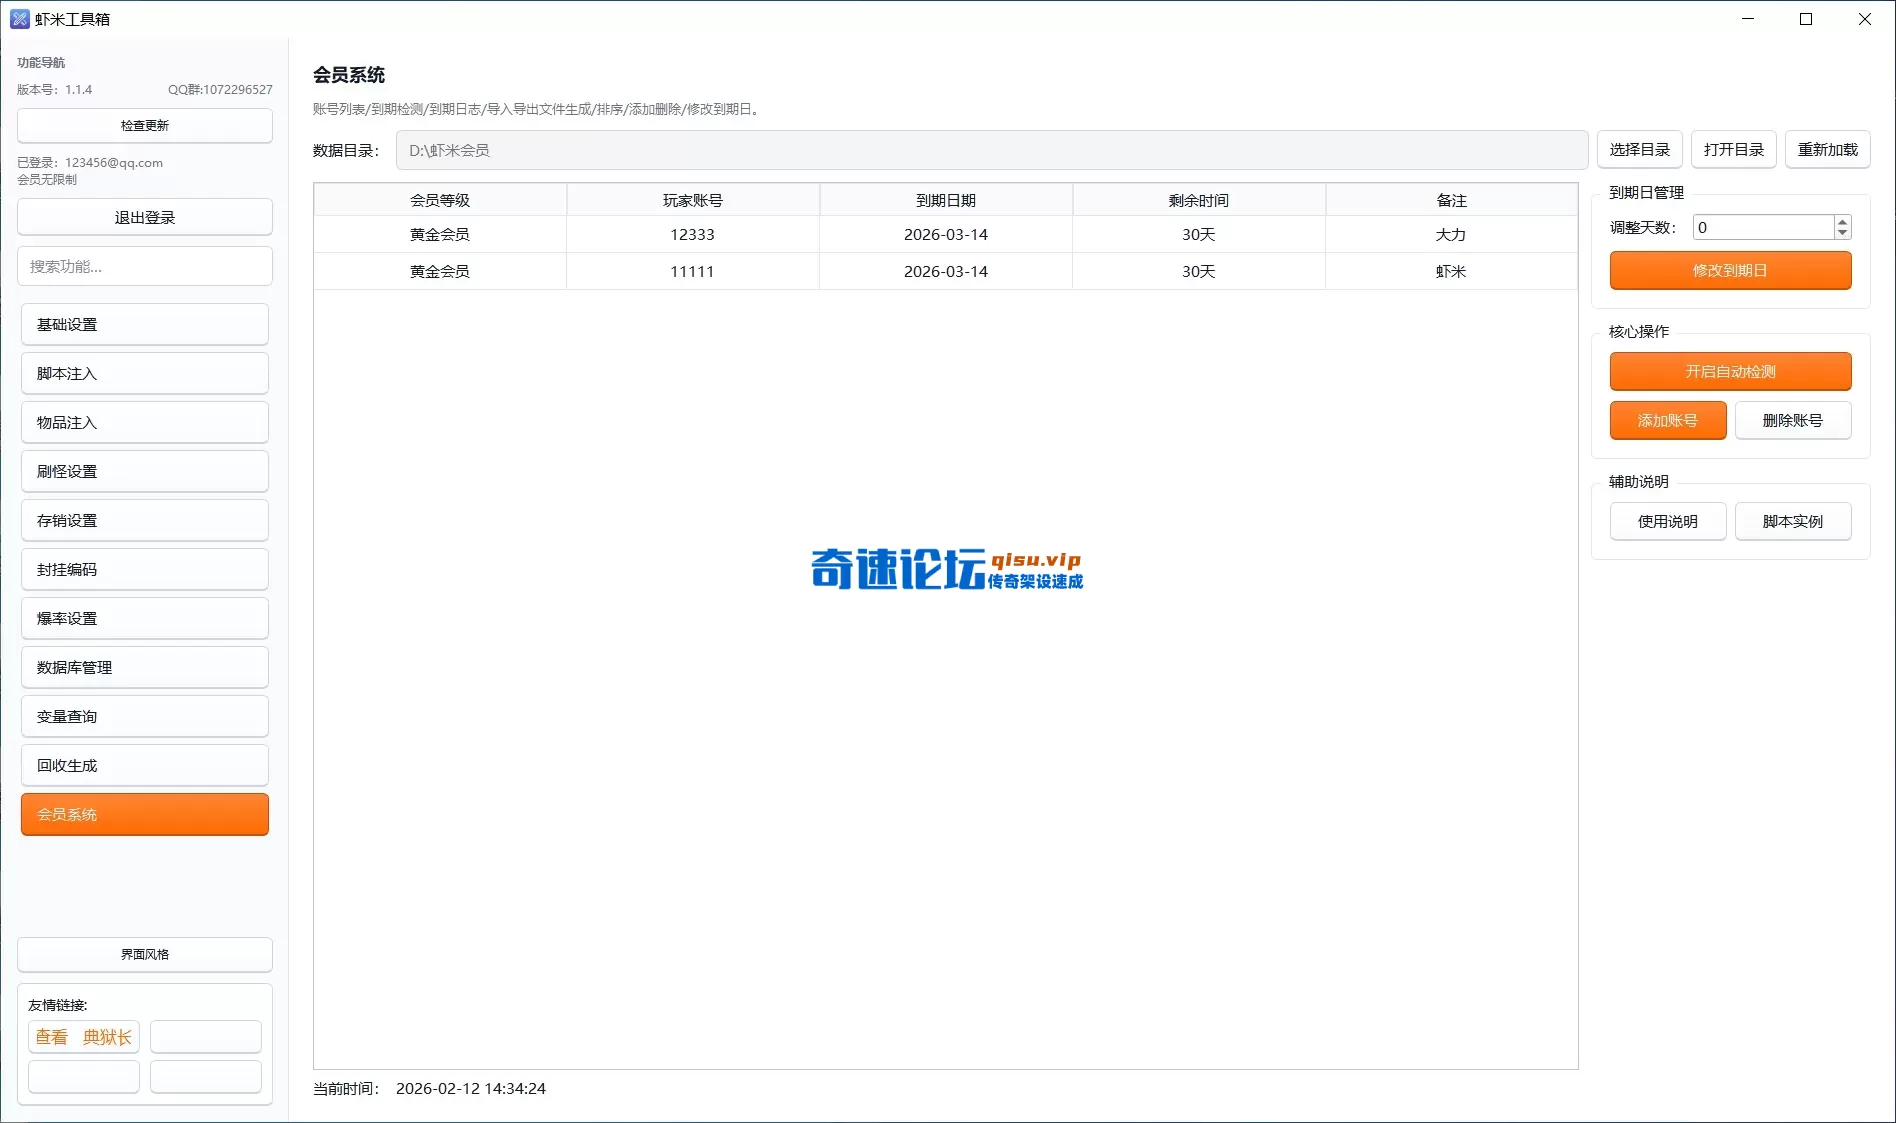Viewport: 1896px width, 1123px height.
Task: Decrease 调整天数 with the down arrow
Action: [x=1842, y=233]
